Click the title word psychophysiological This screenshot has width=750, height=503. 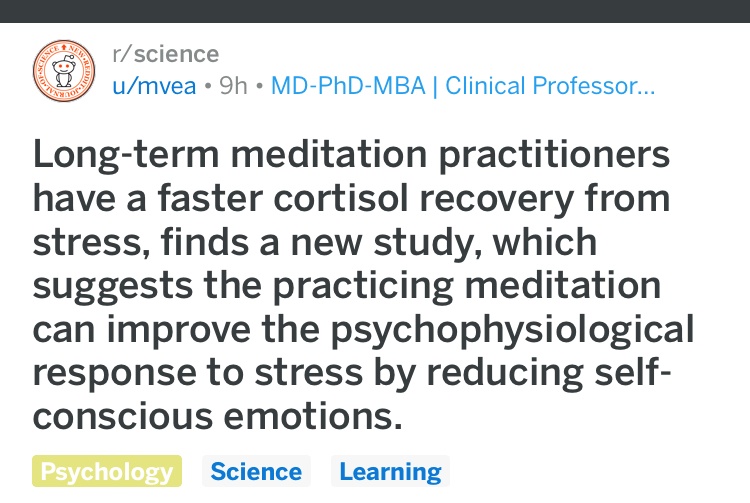512,330
